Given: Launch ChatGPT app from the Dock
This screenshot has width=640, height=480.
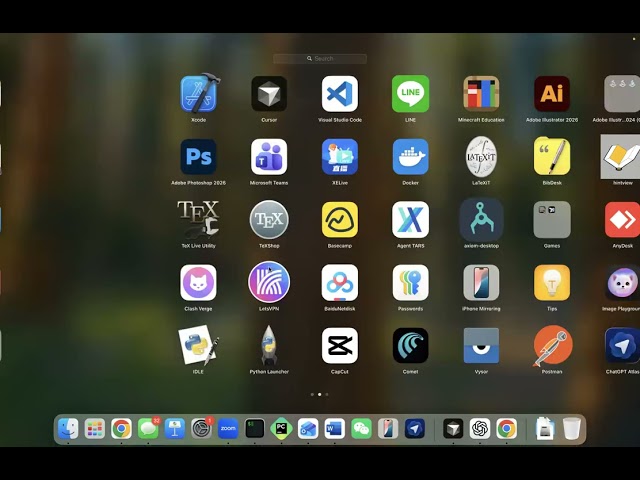Looking at the screenshot, I should (x=480, y=429).
